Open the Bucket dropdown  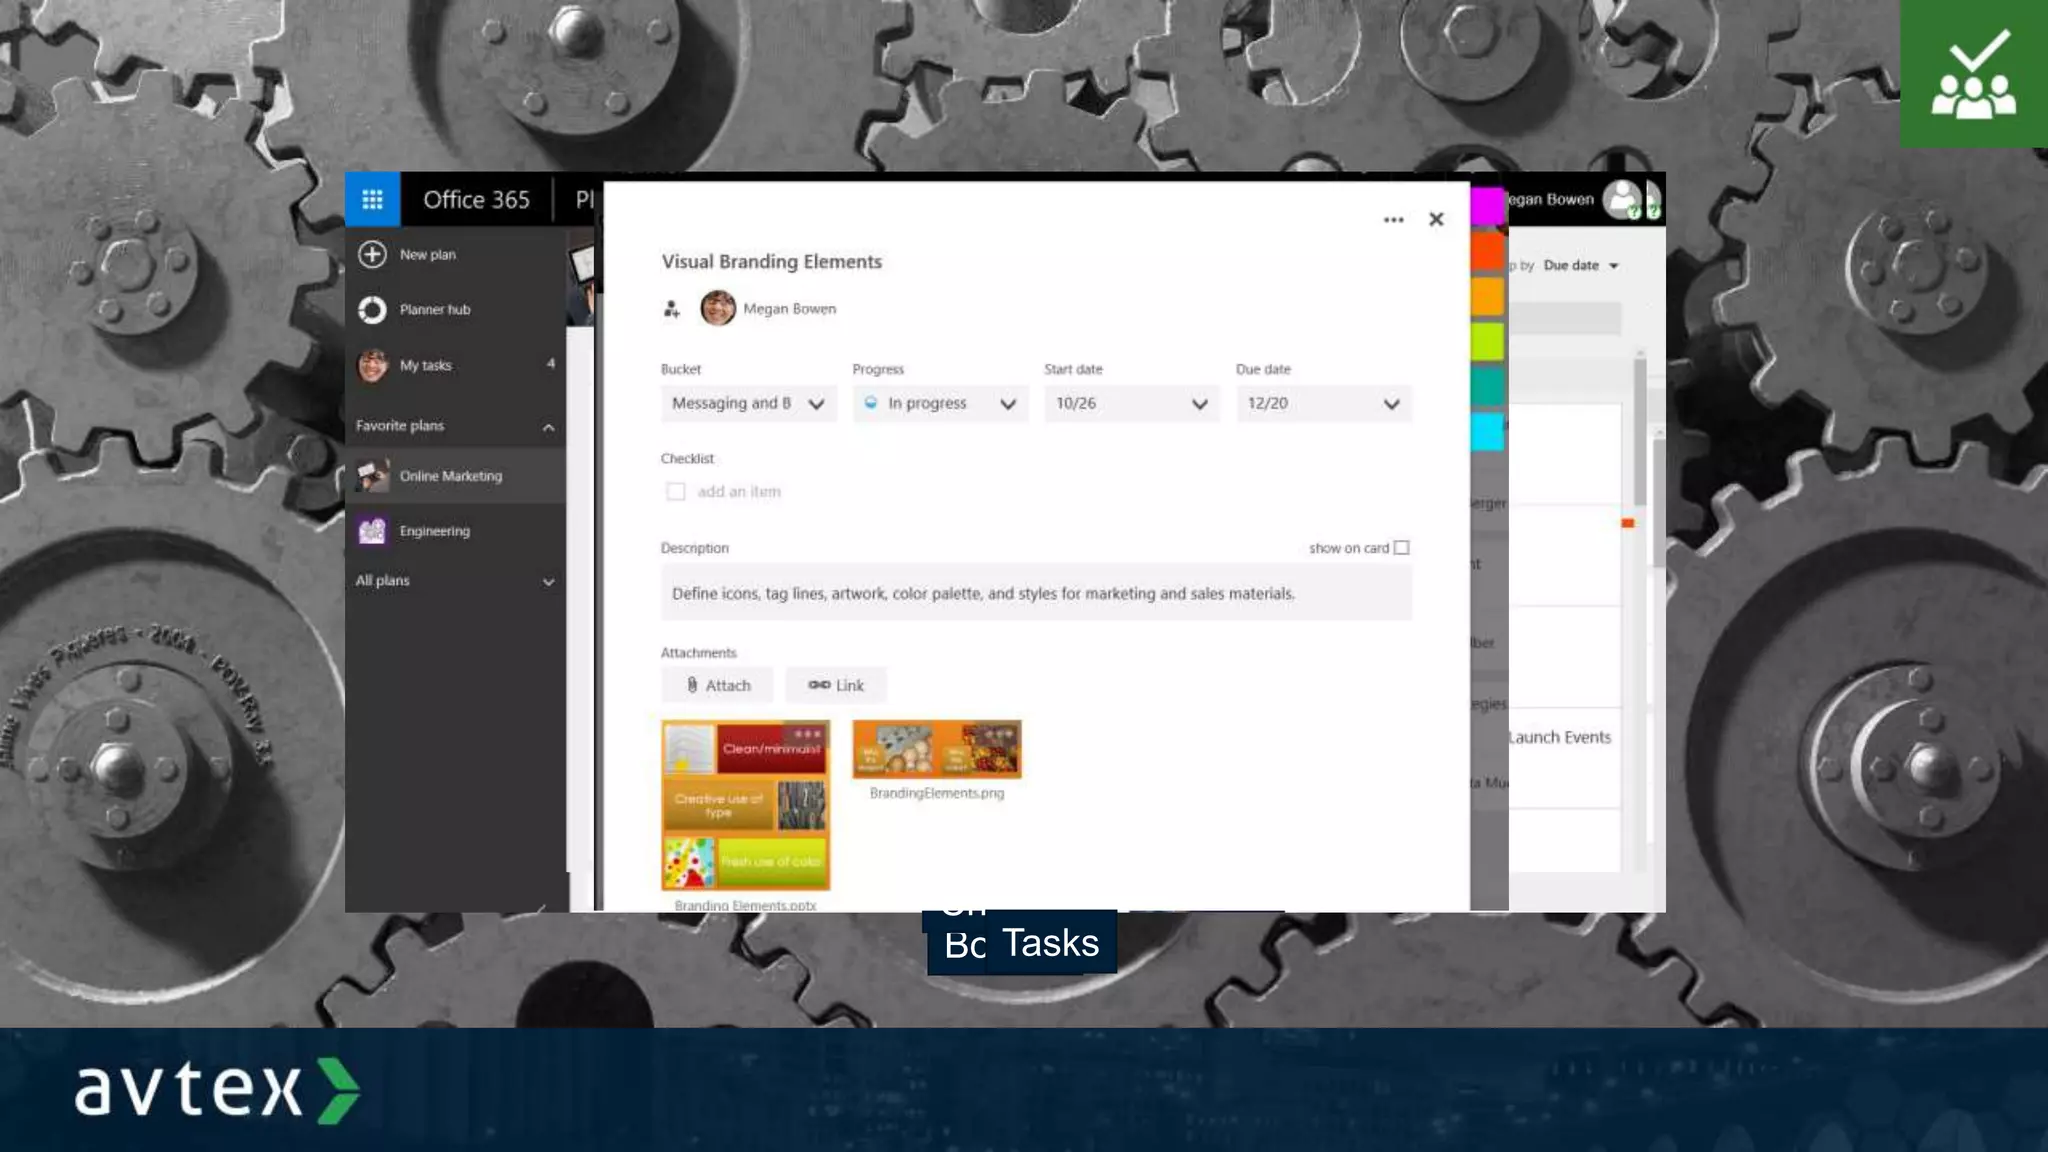pos(748,404)
